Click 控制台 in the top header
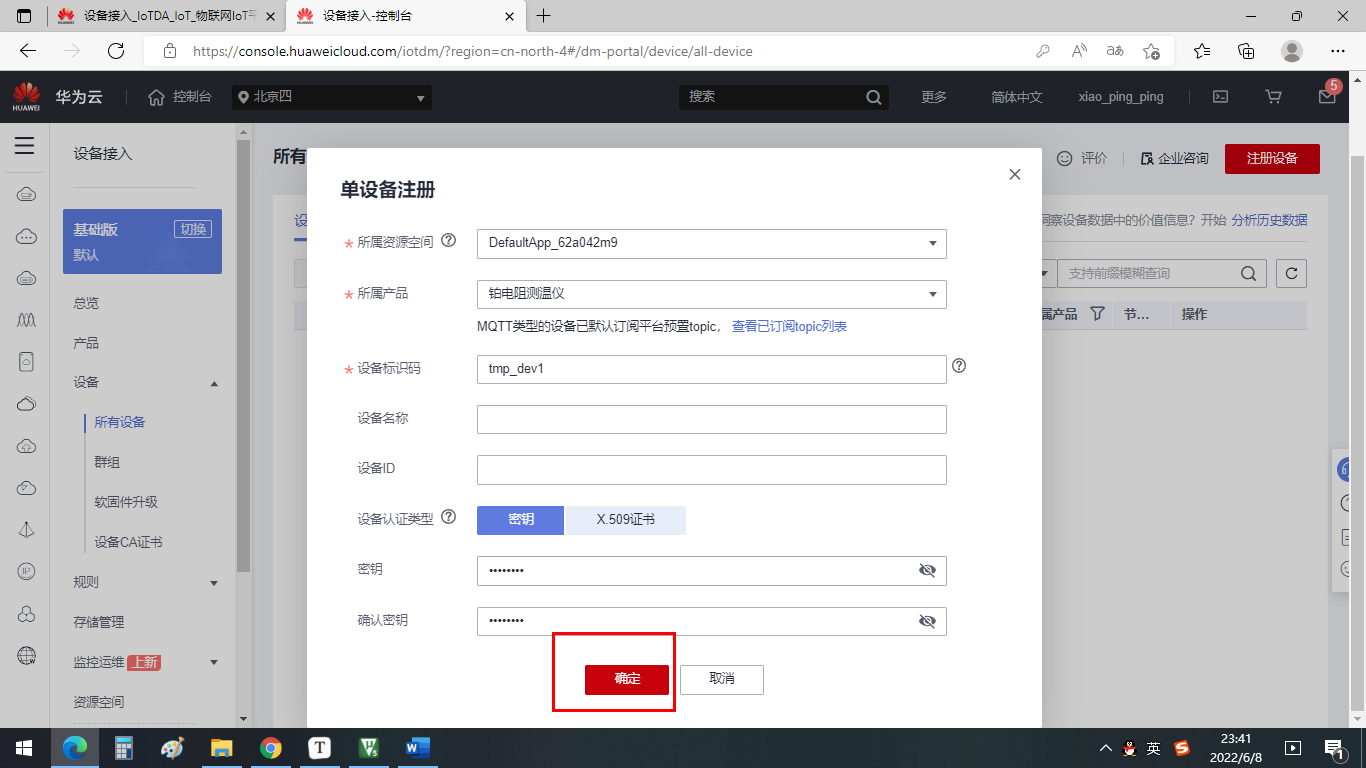The image size is (1366, 768). point(180,97)
